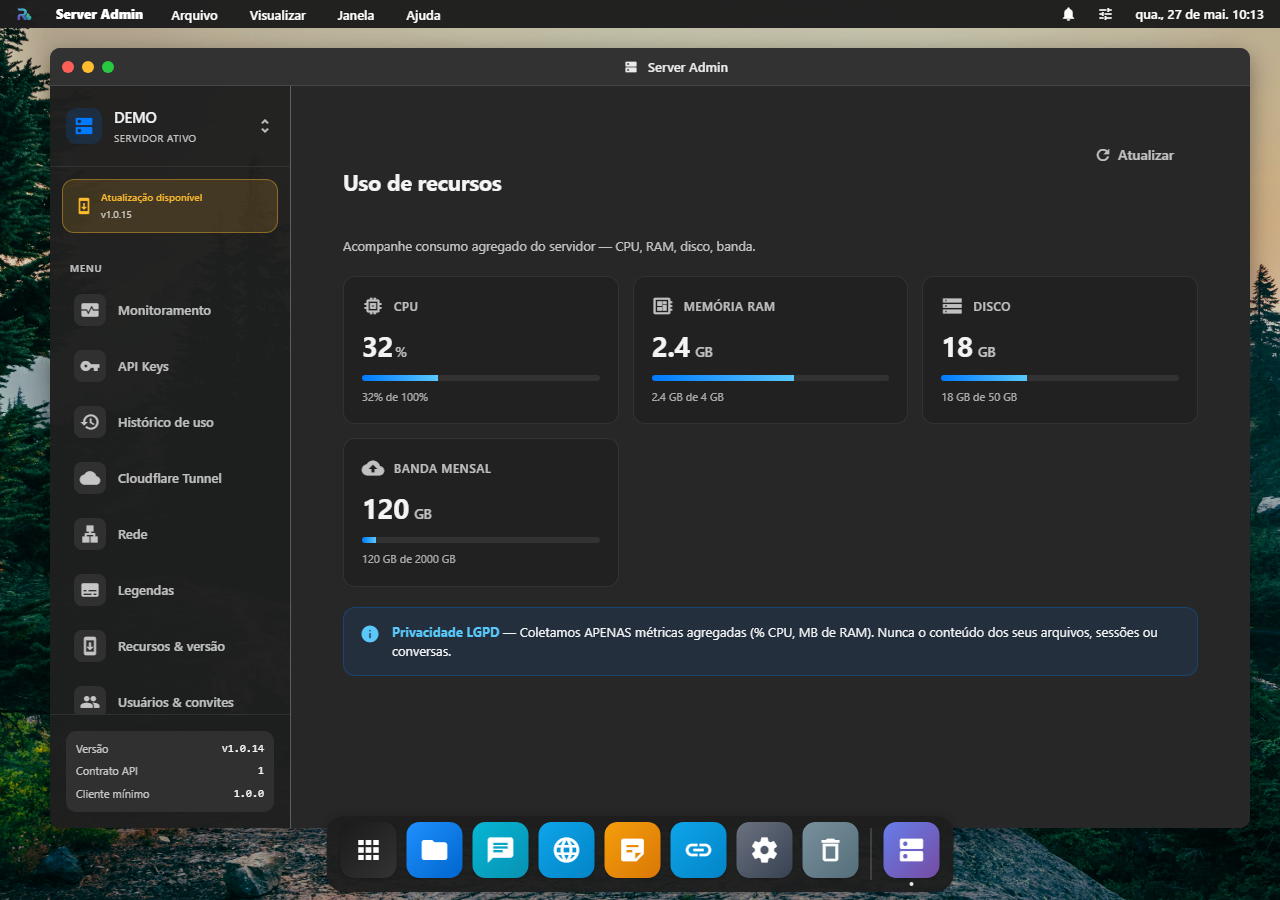Open Usuários & convites section
Viewport: 1280px width, 900px height.
(x=170, y=700)
